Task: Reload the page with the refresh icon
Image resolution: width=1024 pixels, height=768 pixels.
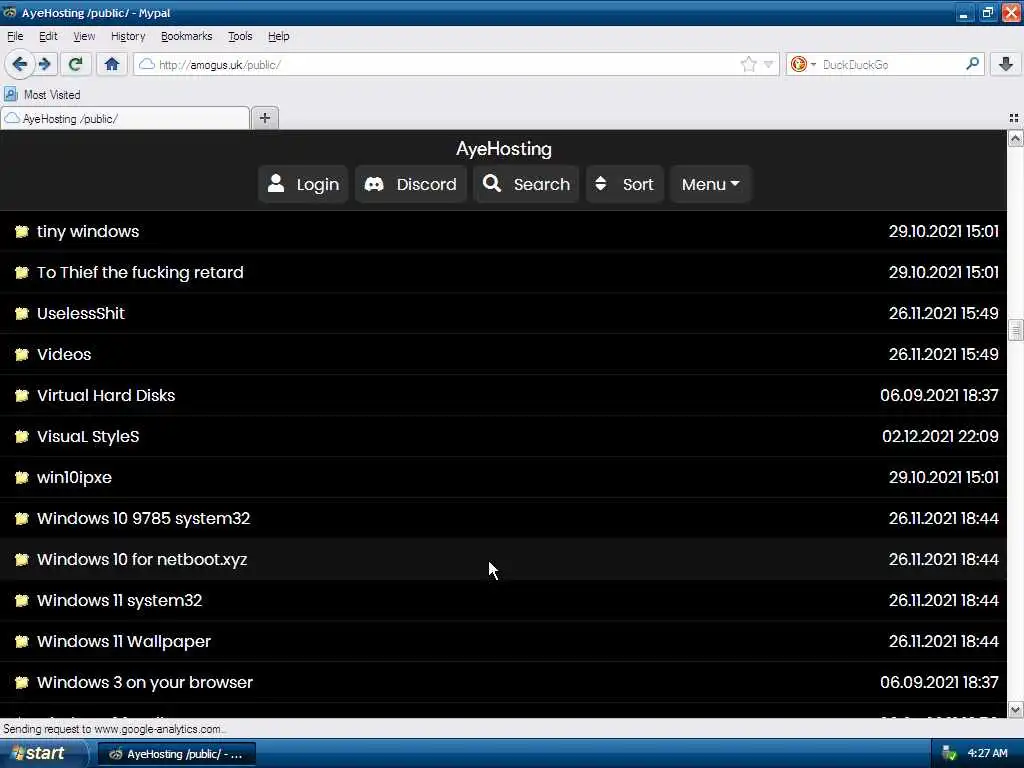Action: (75, 64)
